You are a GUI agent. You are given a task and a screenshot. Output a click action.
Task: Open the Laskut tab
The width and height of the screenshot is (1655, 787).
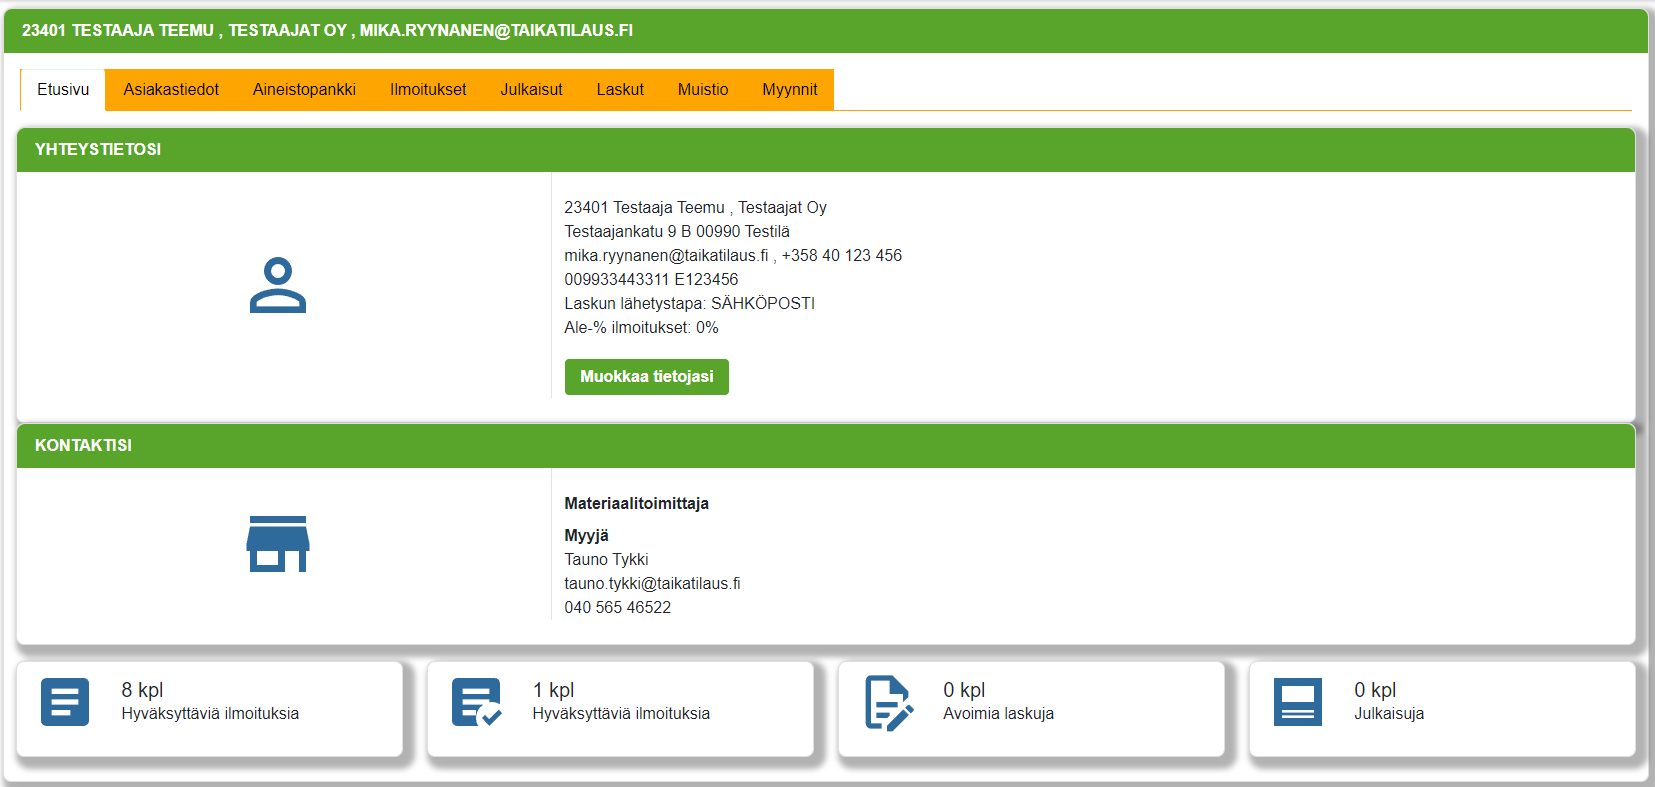pyautogui.click(x=620, y=90)
